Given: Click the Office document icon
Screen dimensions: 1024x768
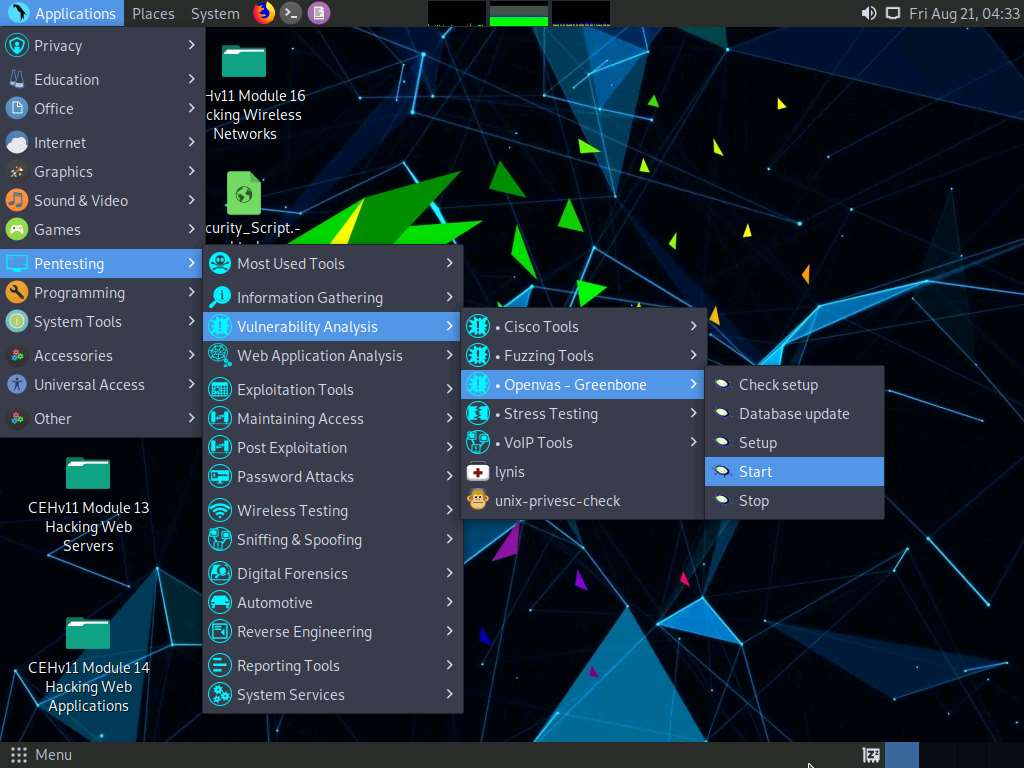Looking at the screenshot, I should (x=17, y=108).
